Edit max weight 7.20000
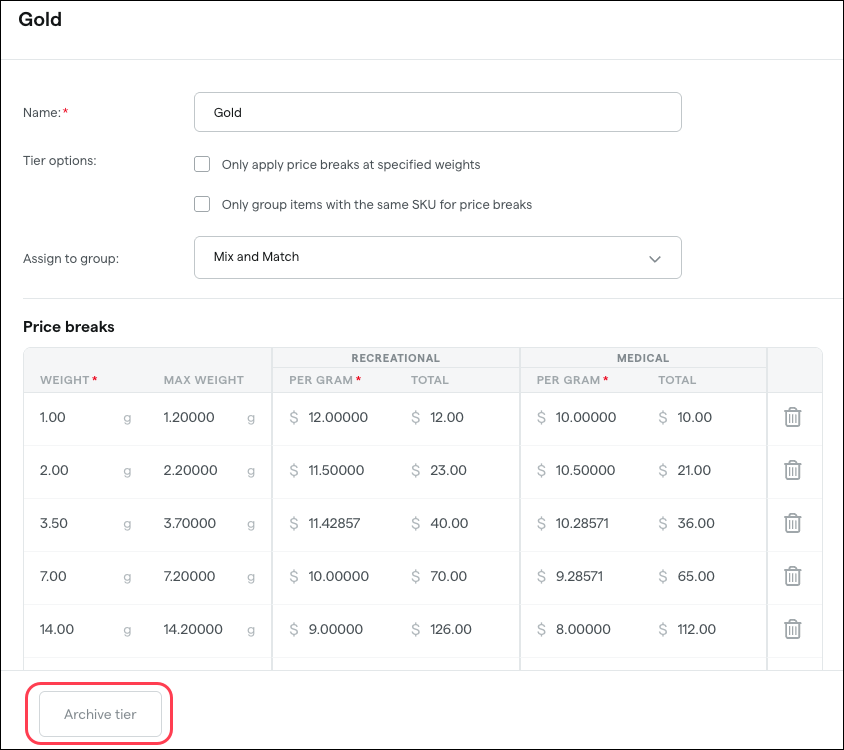Viewport: 844px width, 750px height. pos(189,576)
